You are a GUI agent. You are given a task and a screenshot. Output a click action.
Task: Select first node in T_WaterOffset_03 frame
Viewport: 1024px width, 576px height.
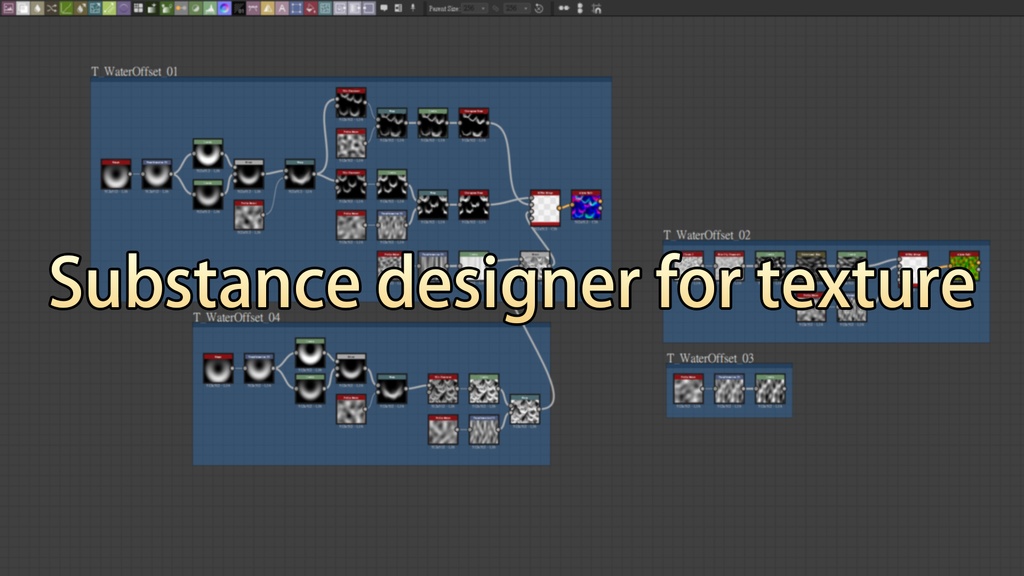pos(688,390)
